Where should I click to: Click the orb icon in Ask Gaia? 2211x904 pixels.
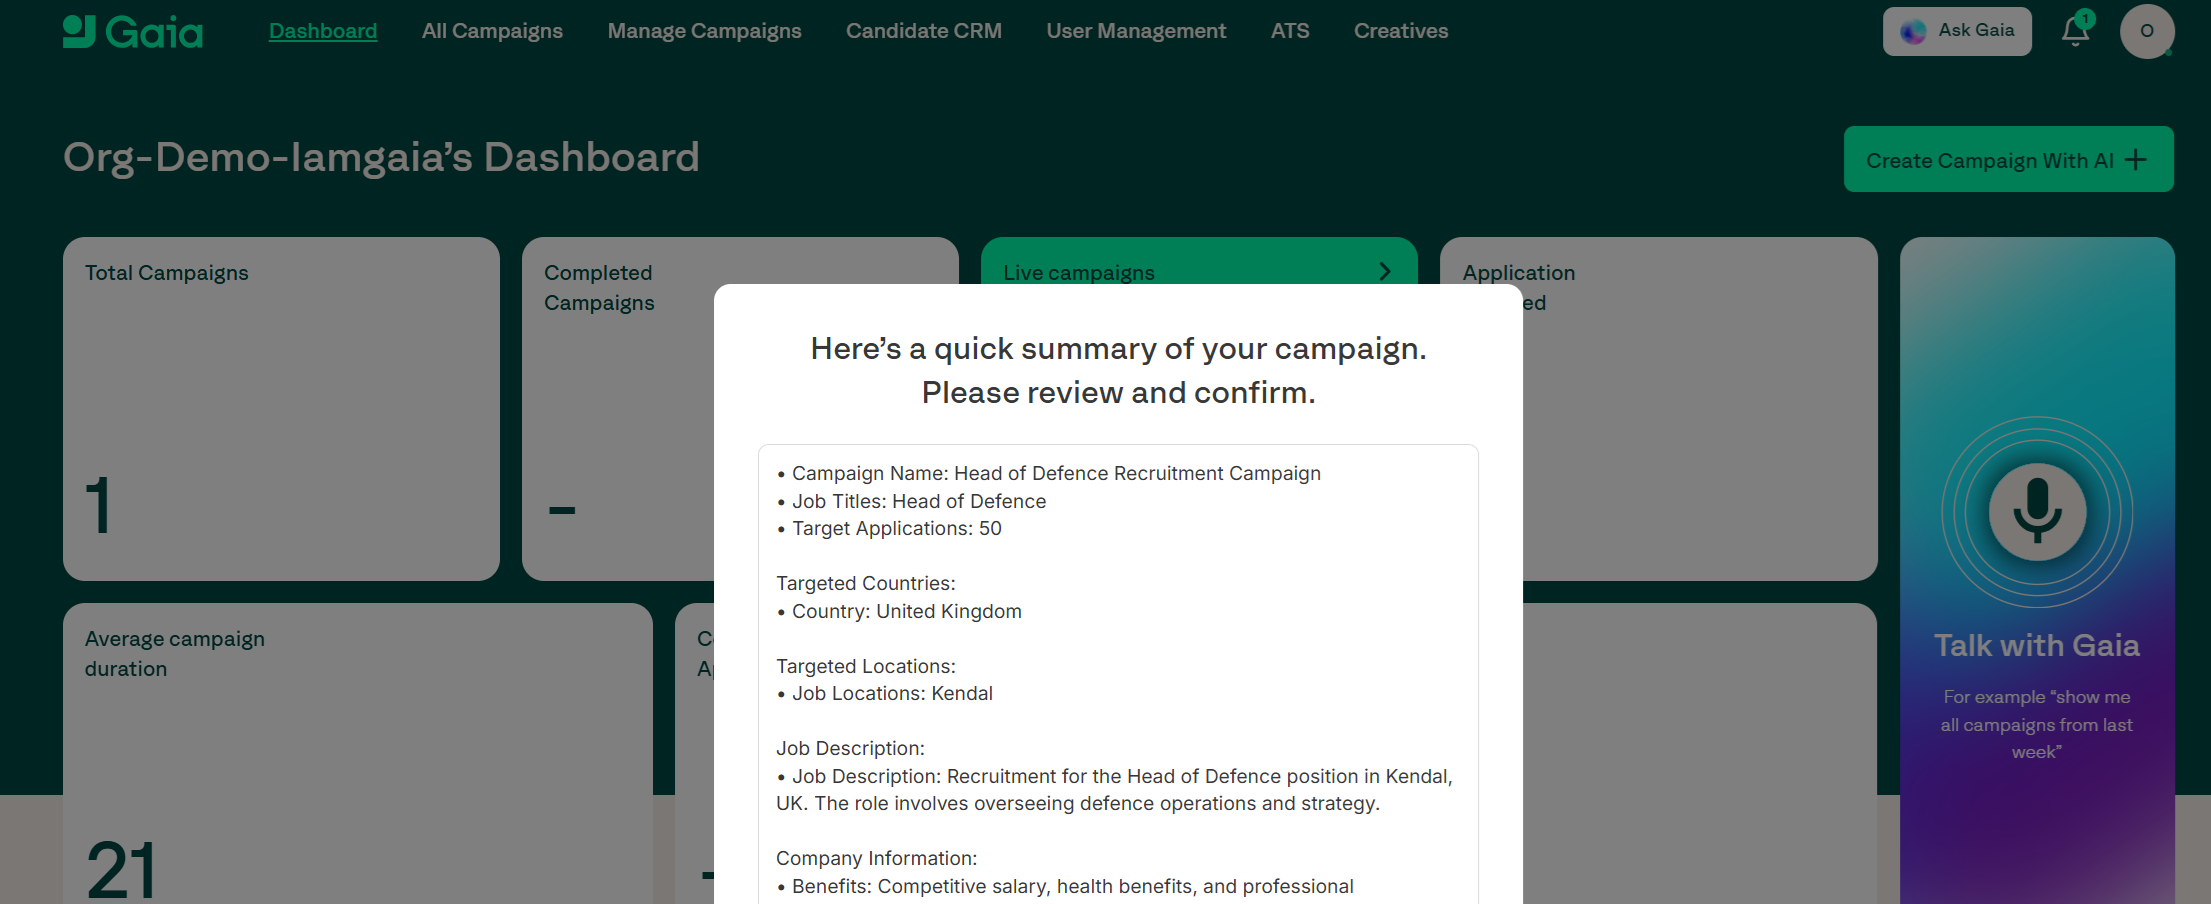(1913, 32)
